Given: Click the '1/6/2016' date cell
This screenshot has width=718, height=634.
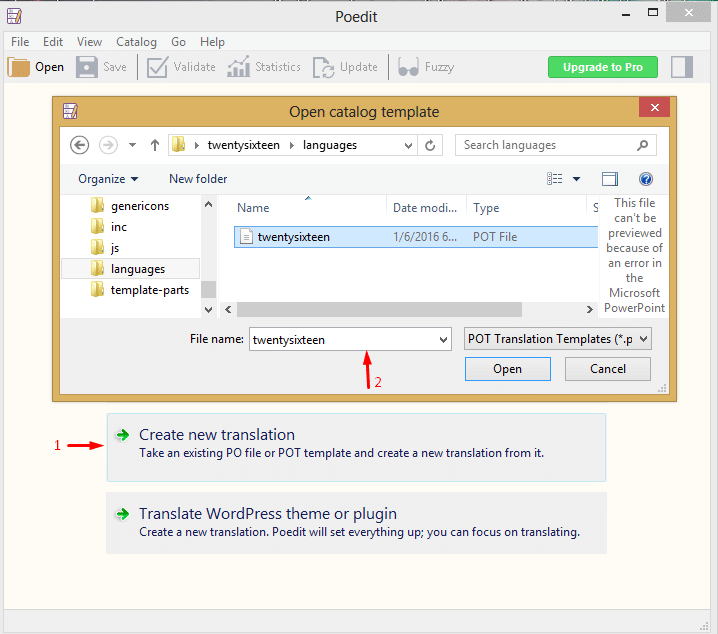Looking at the screenshot, I should (424, 237).
